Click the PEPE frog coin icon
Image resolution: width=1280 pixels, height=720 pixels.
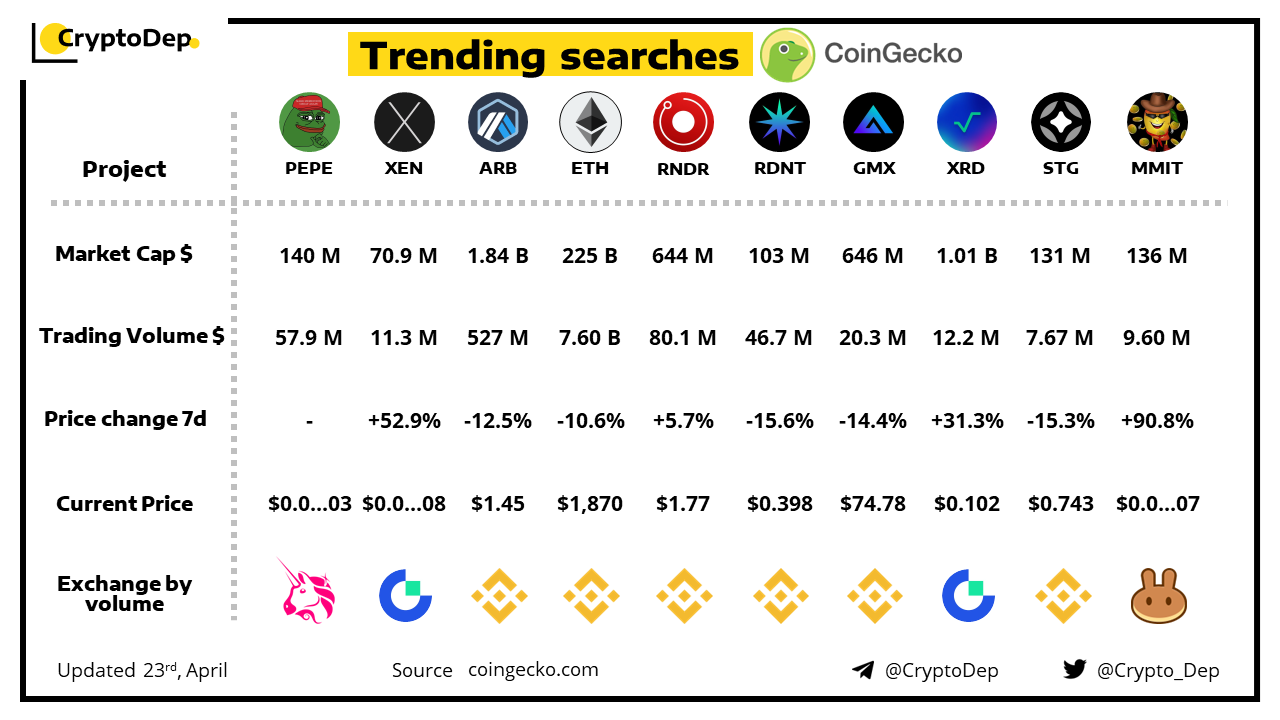[x=309, y=122]
